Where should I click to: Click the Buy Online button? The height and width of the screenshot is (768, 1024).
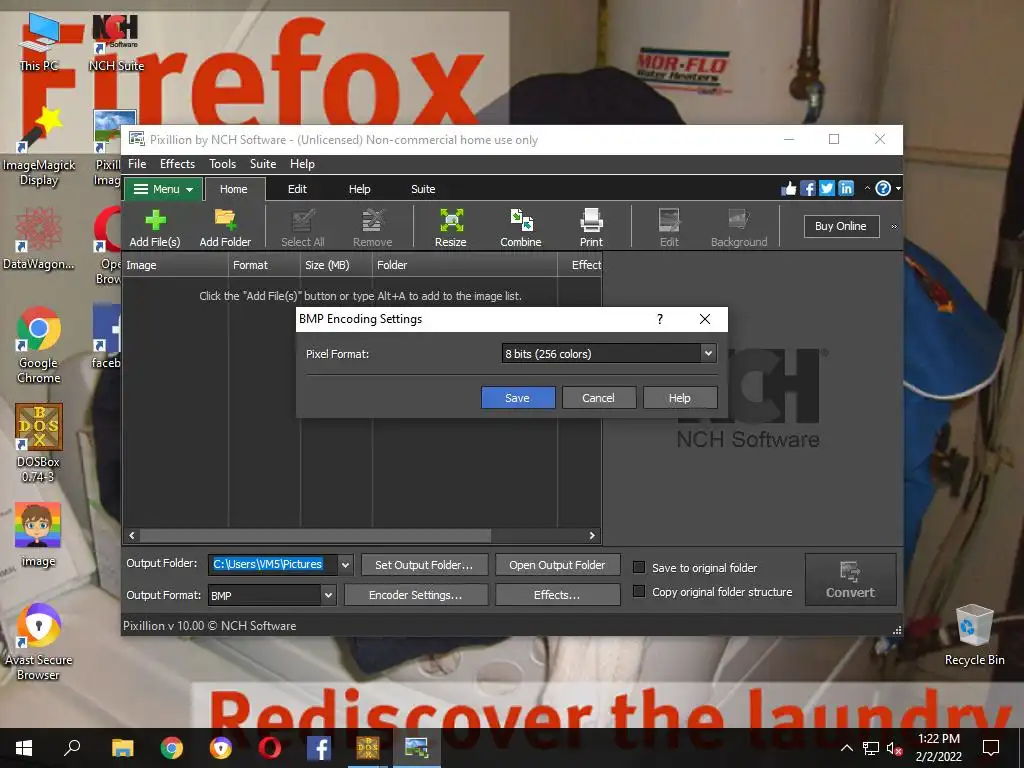pyautogui.click(x=841, y=226)
